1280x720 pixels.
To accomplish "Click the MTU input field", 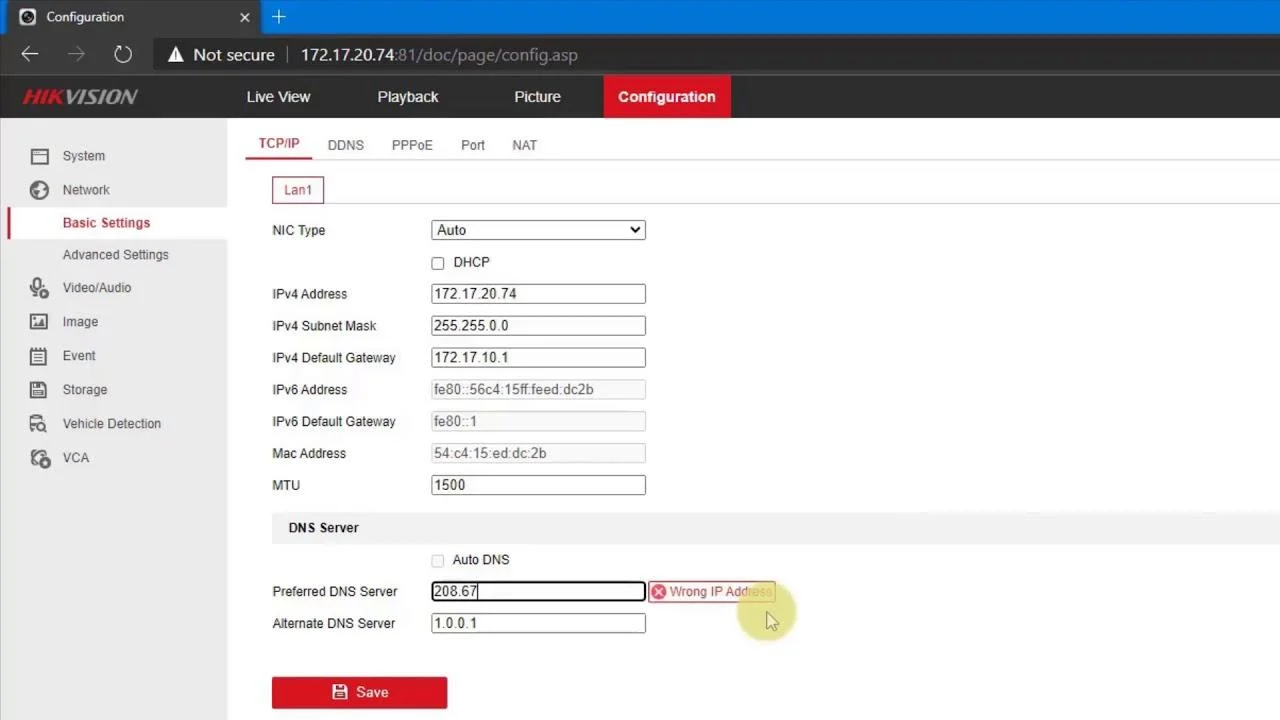I will [538, 485].
